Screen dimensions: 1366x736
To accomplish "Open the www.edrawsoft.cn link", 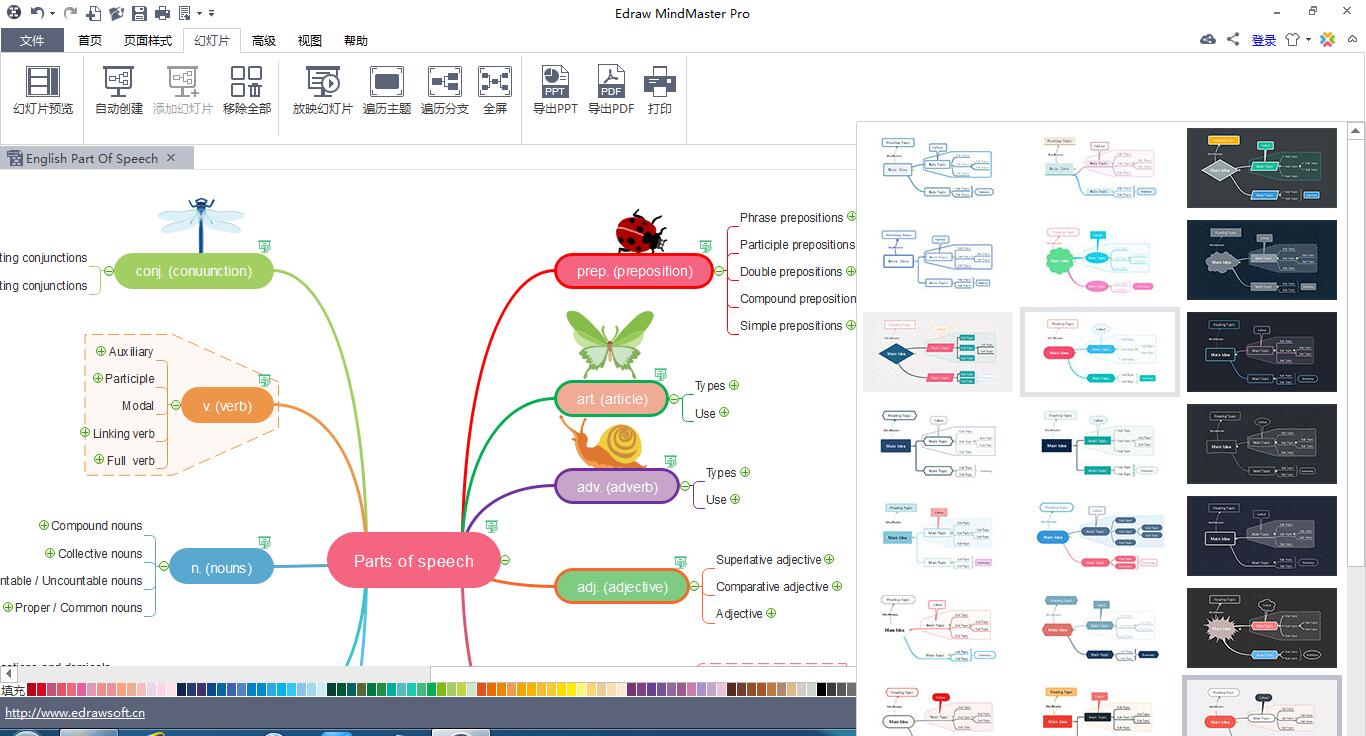I will coord(75,713).
